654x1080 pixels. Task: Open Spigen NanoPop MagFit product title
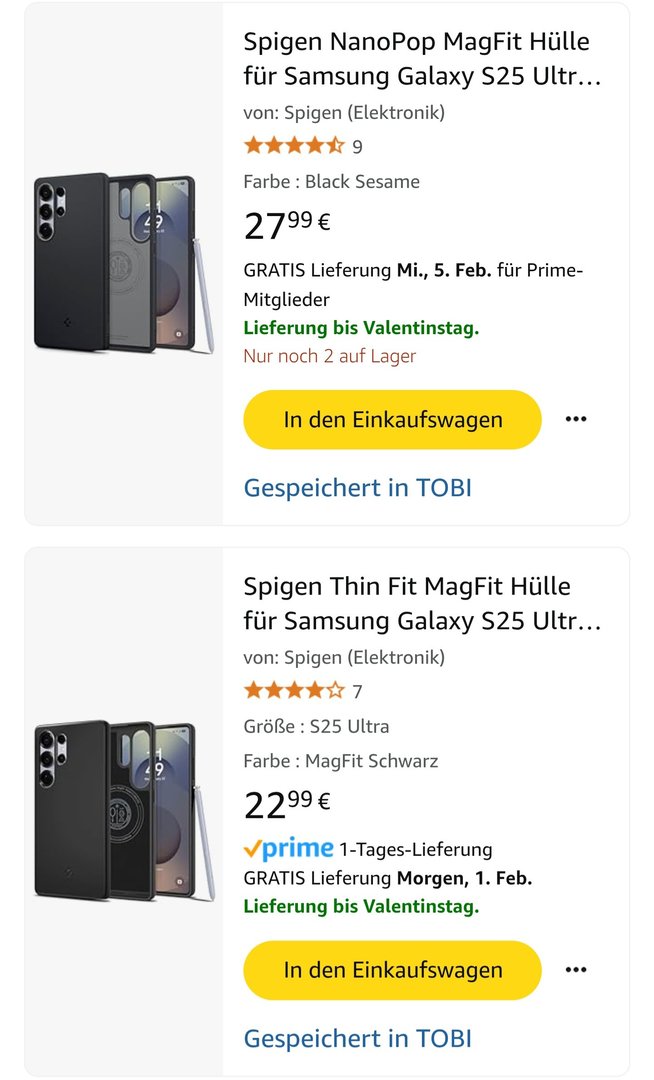click(422, 59)
